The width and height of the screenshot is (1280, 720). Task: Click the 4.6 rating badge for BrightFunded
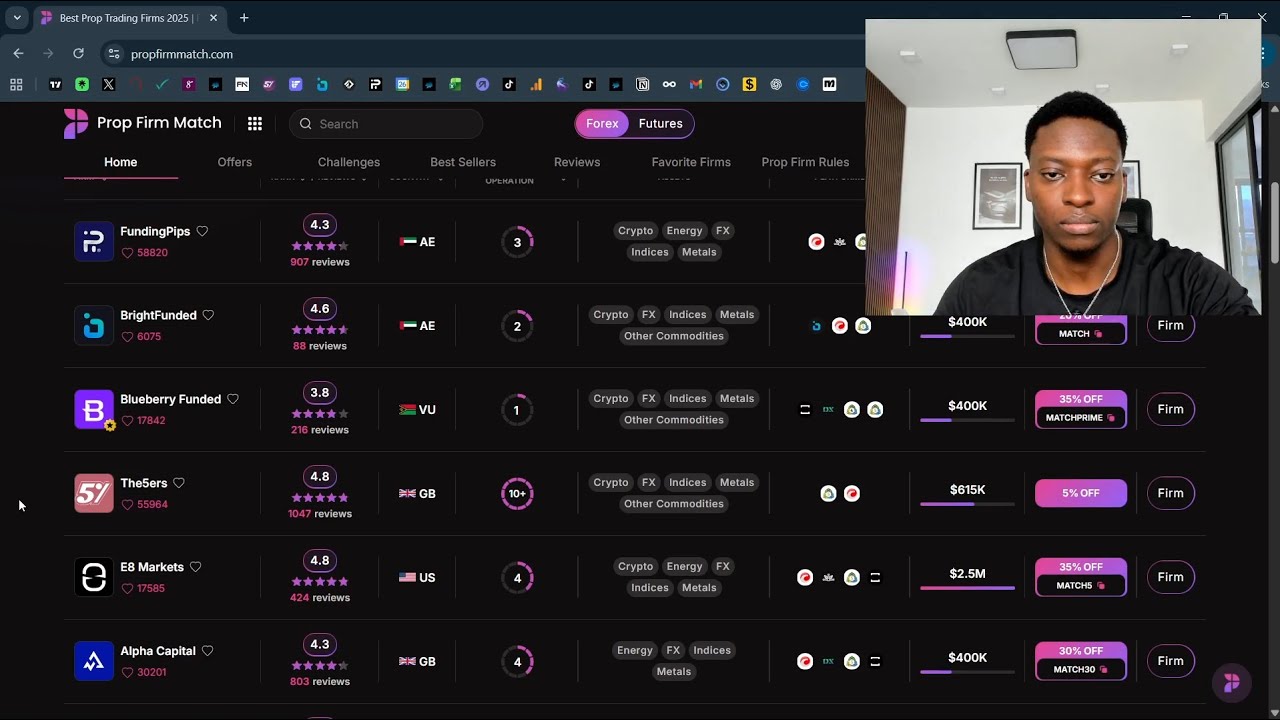click(x=320, y=308)
